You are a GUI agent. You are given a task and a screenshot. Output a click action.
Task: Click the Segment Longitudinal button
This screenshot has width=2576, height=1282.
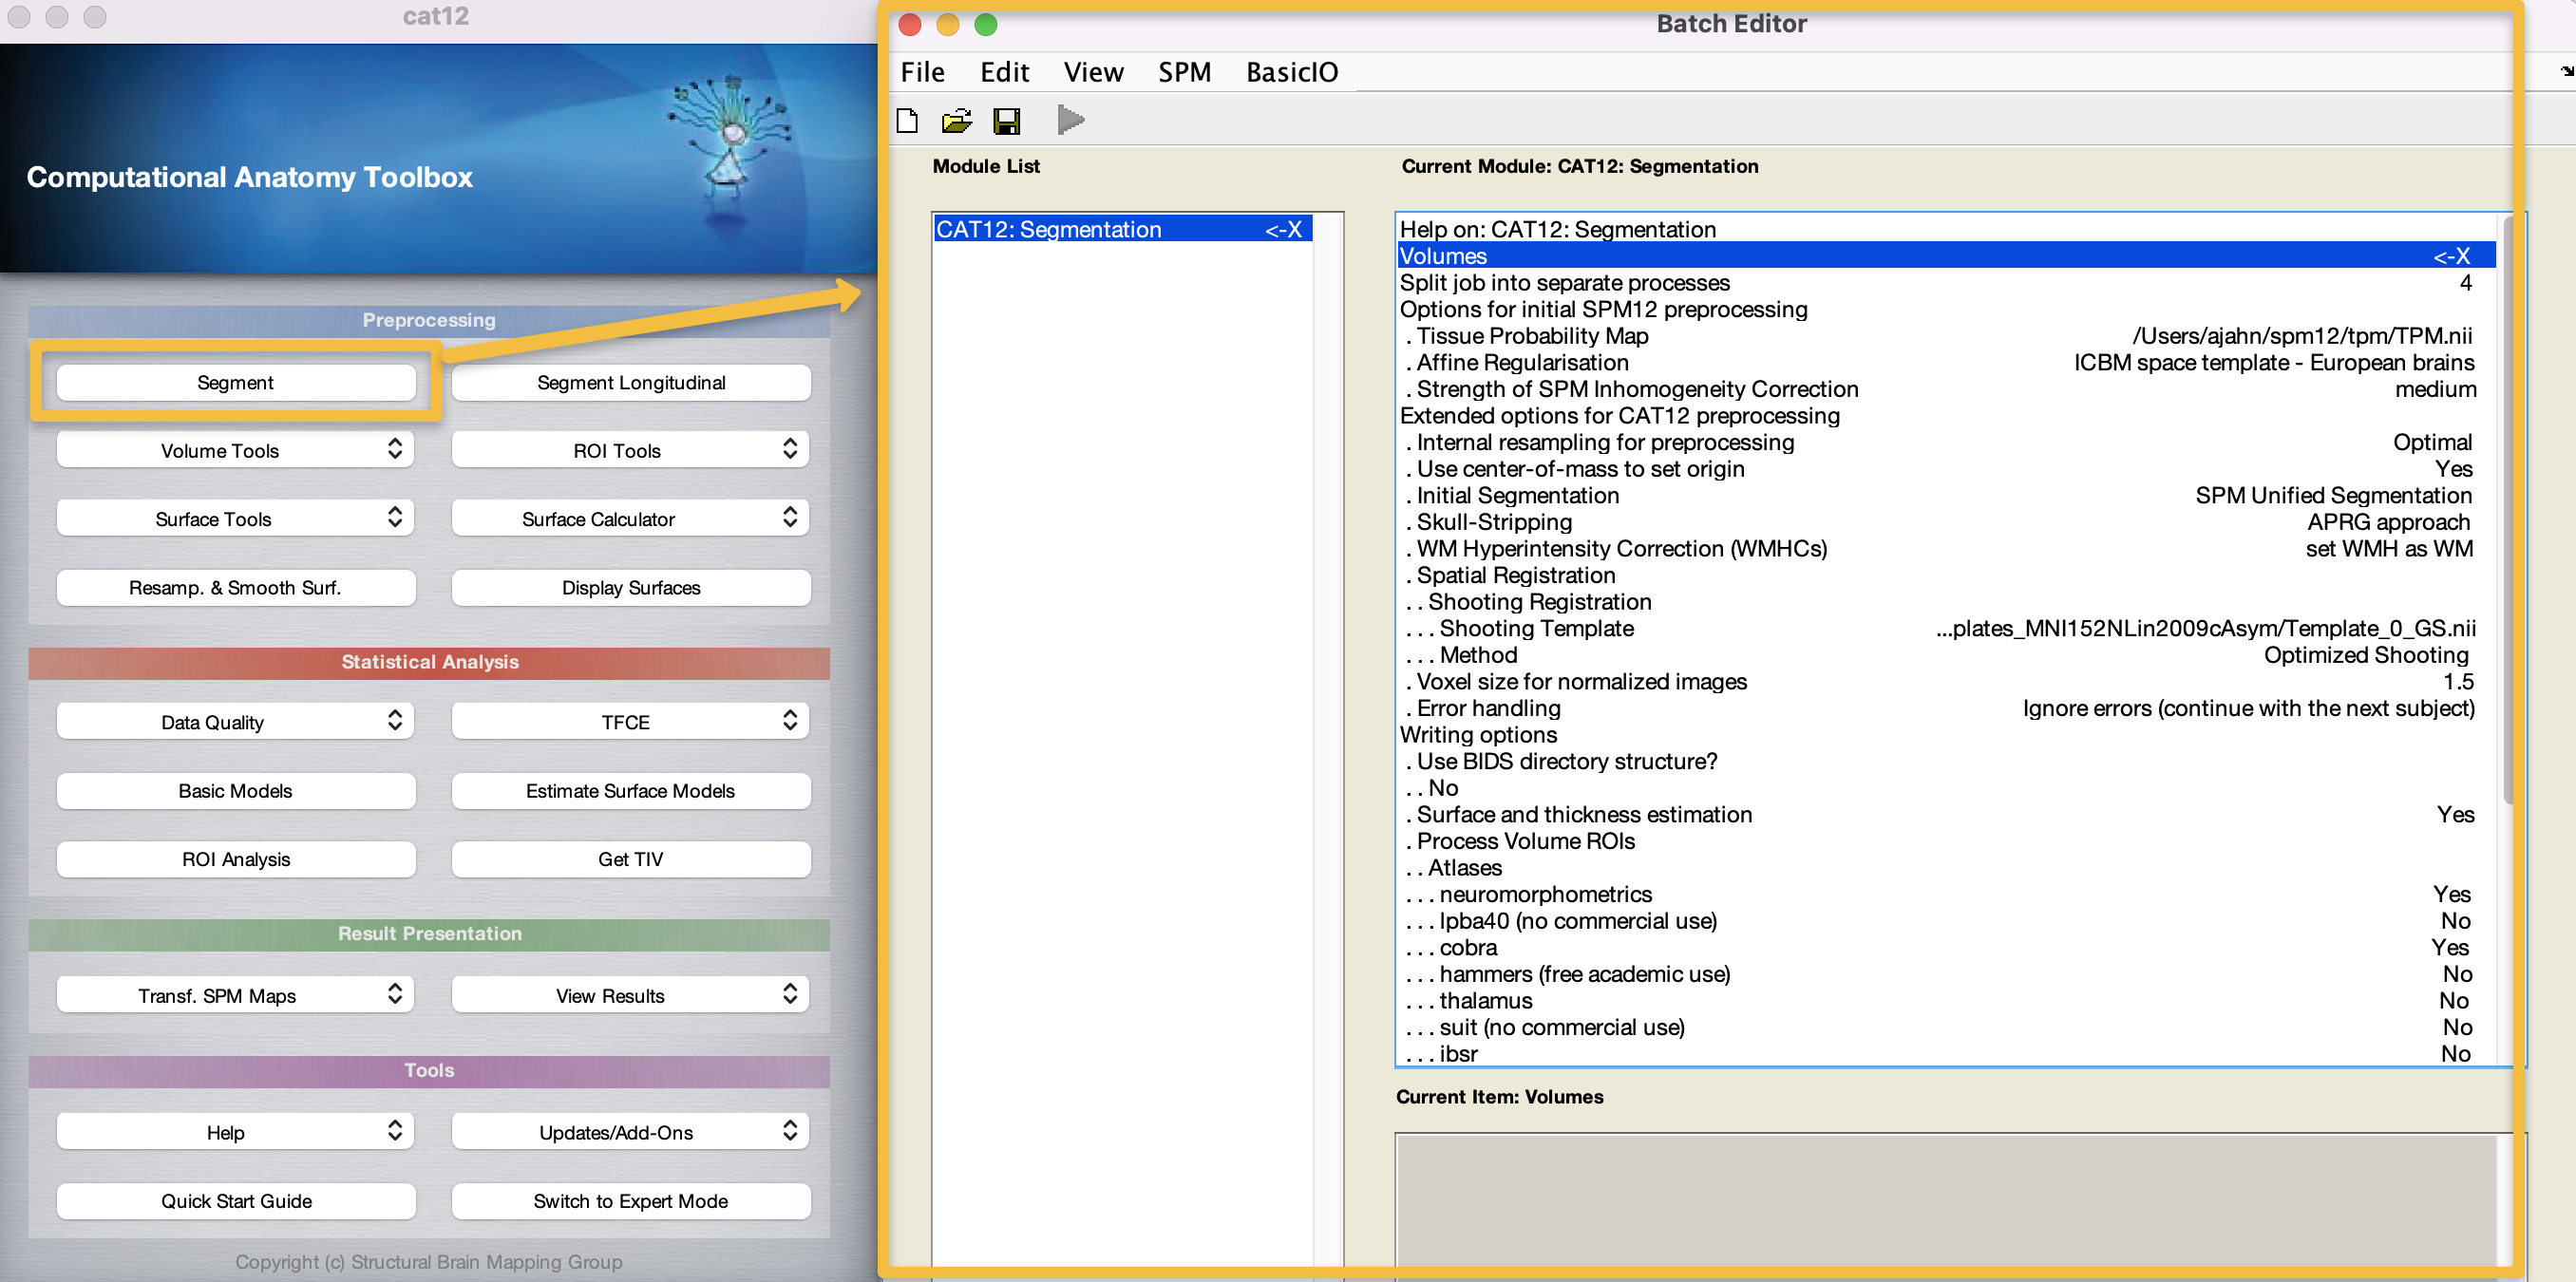[631, 382]
